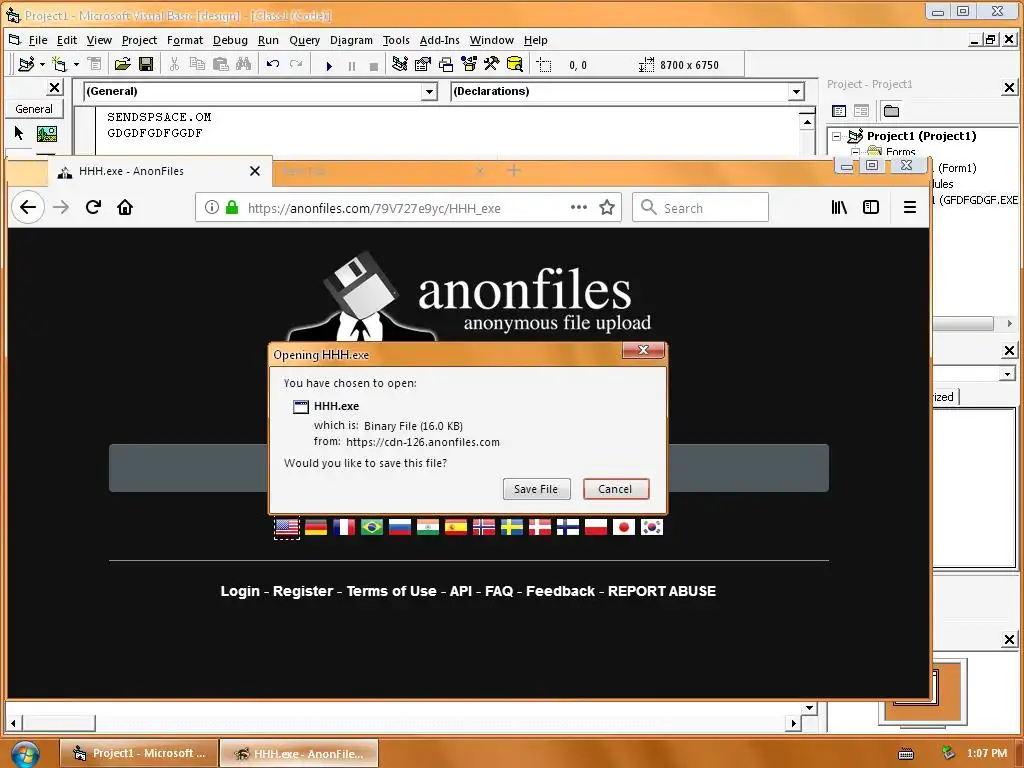Image resolution: width=1024 pixels, height=768 pixels.
Task: Open the (Declarations) procedure dropdown
Action: point(796,91)
